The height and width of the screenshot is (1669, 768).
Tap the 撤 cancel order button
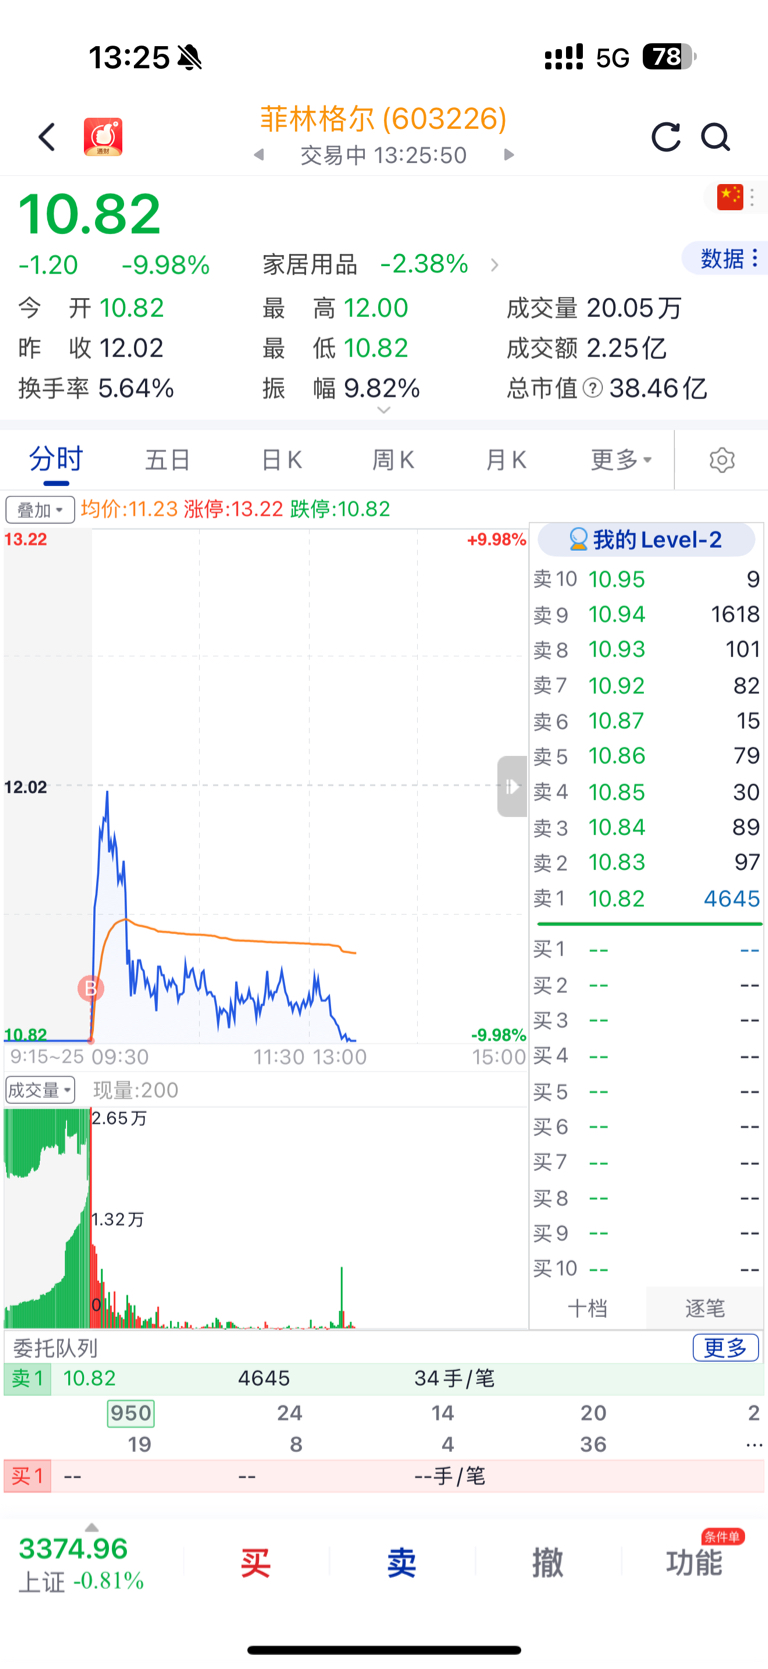click(548, 1562)
